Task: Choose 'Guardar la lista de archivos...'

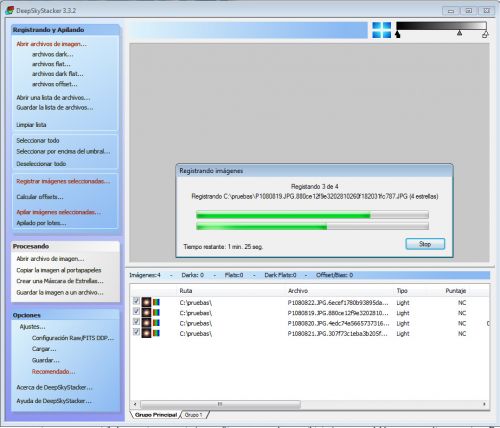Action: tap(55, 108)
